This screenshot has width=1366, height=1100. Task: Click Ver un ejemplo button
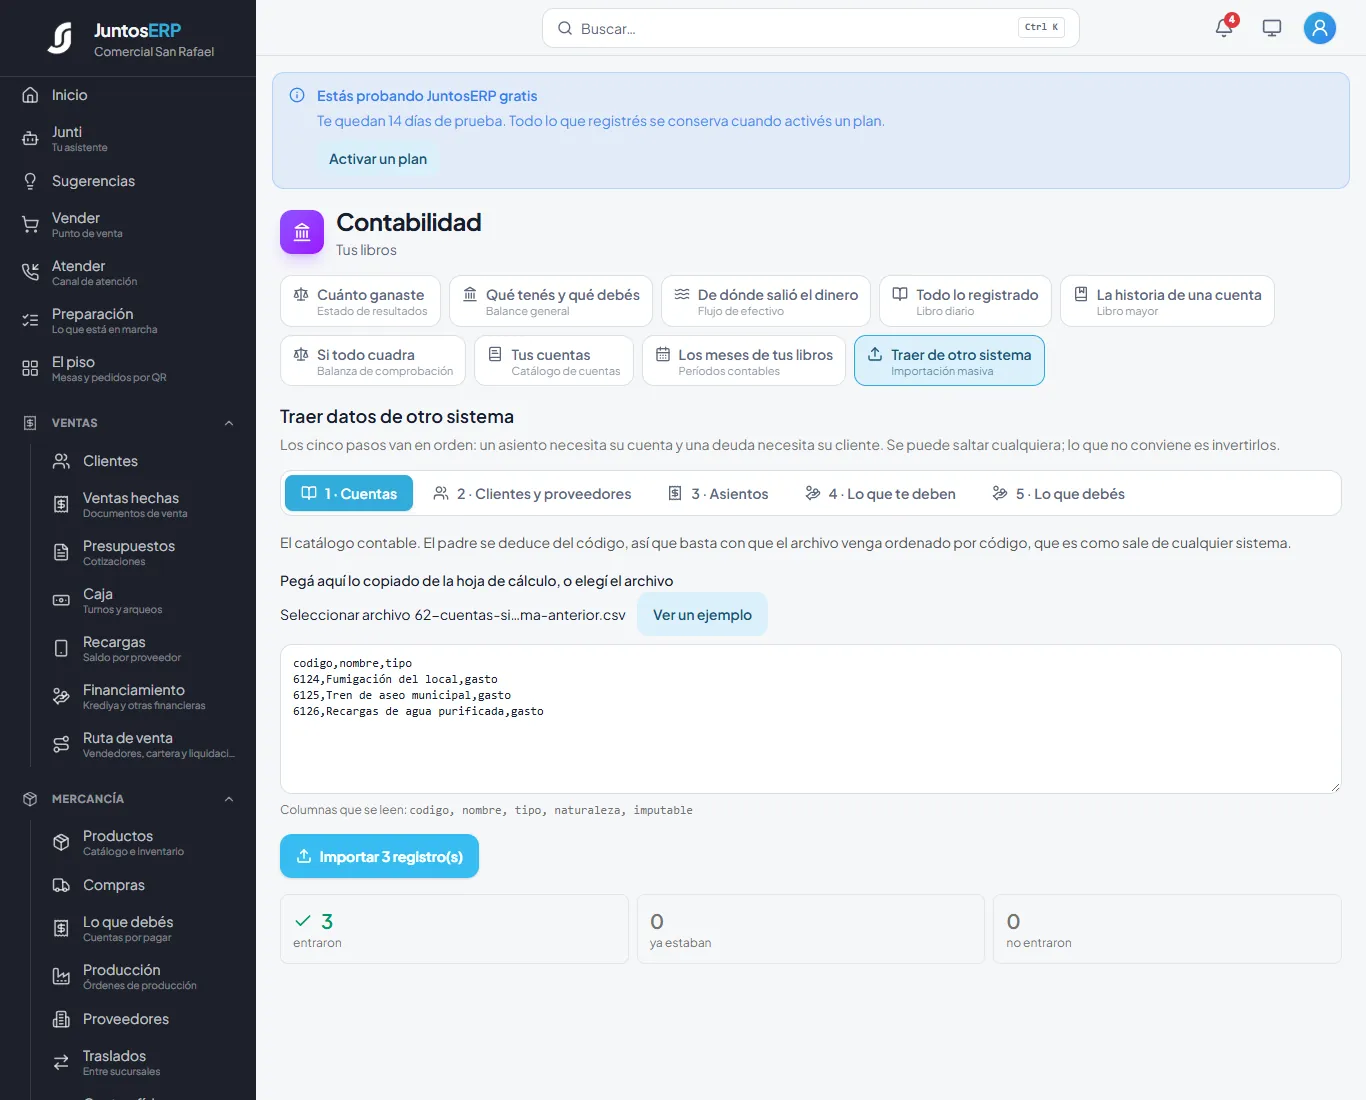(x=702, y=614)
